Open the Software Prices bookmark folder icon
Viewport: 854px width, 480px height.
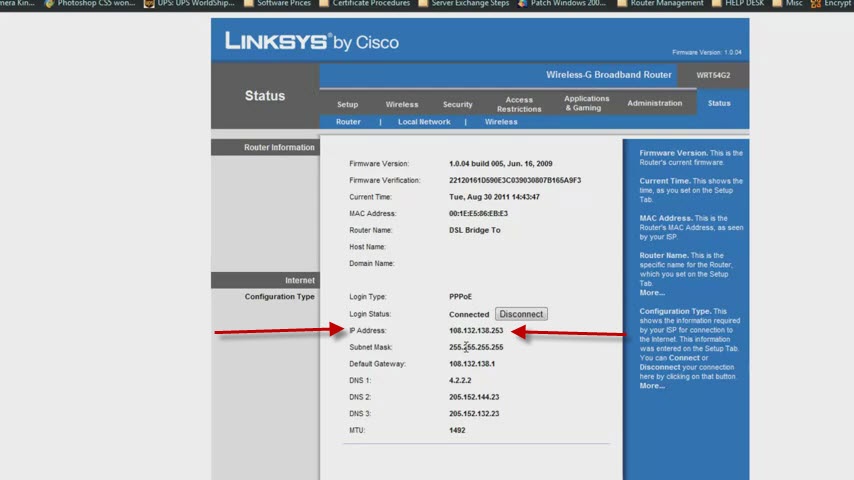click(249, 3)
